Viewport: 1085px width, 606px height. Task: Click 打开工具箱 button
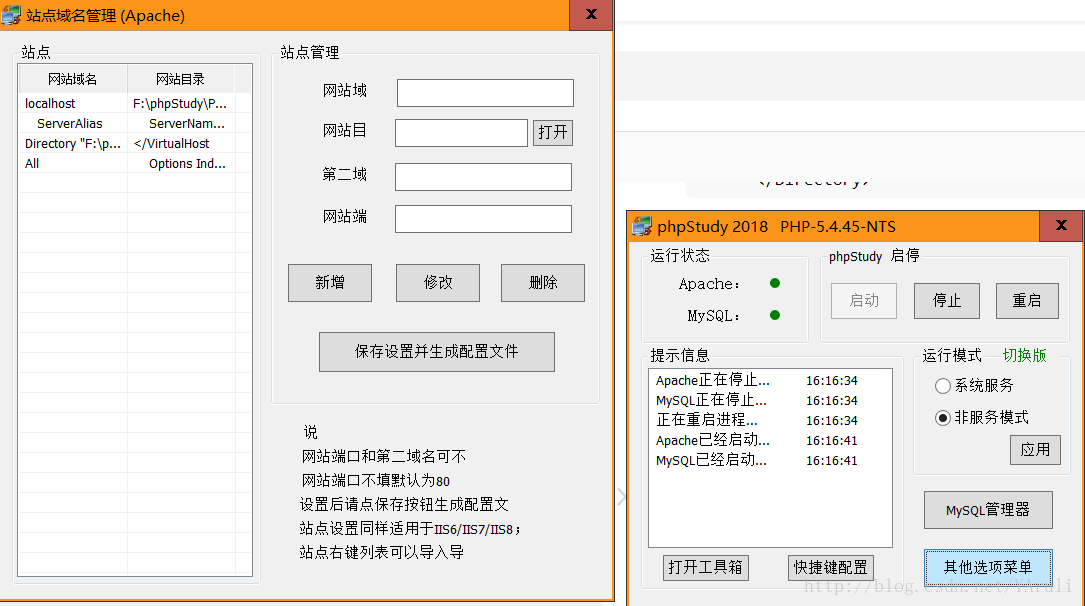click(705, 567)
